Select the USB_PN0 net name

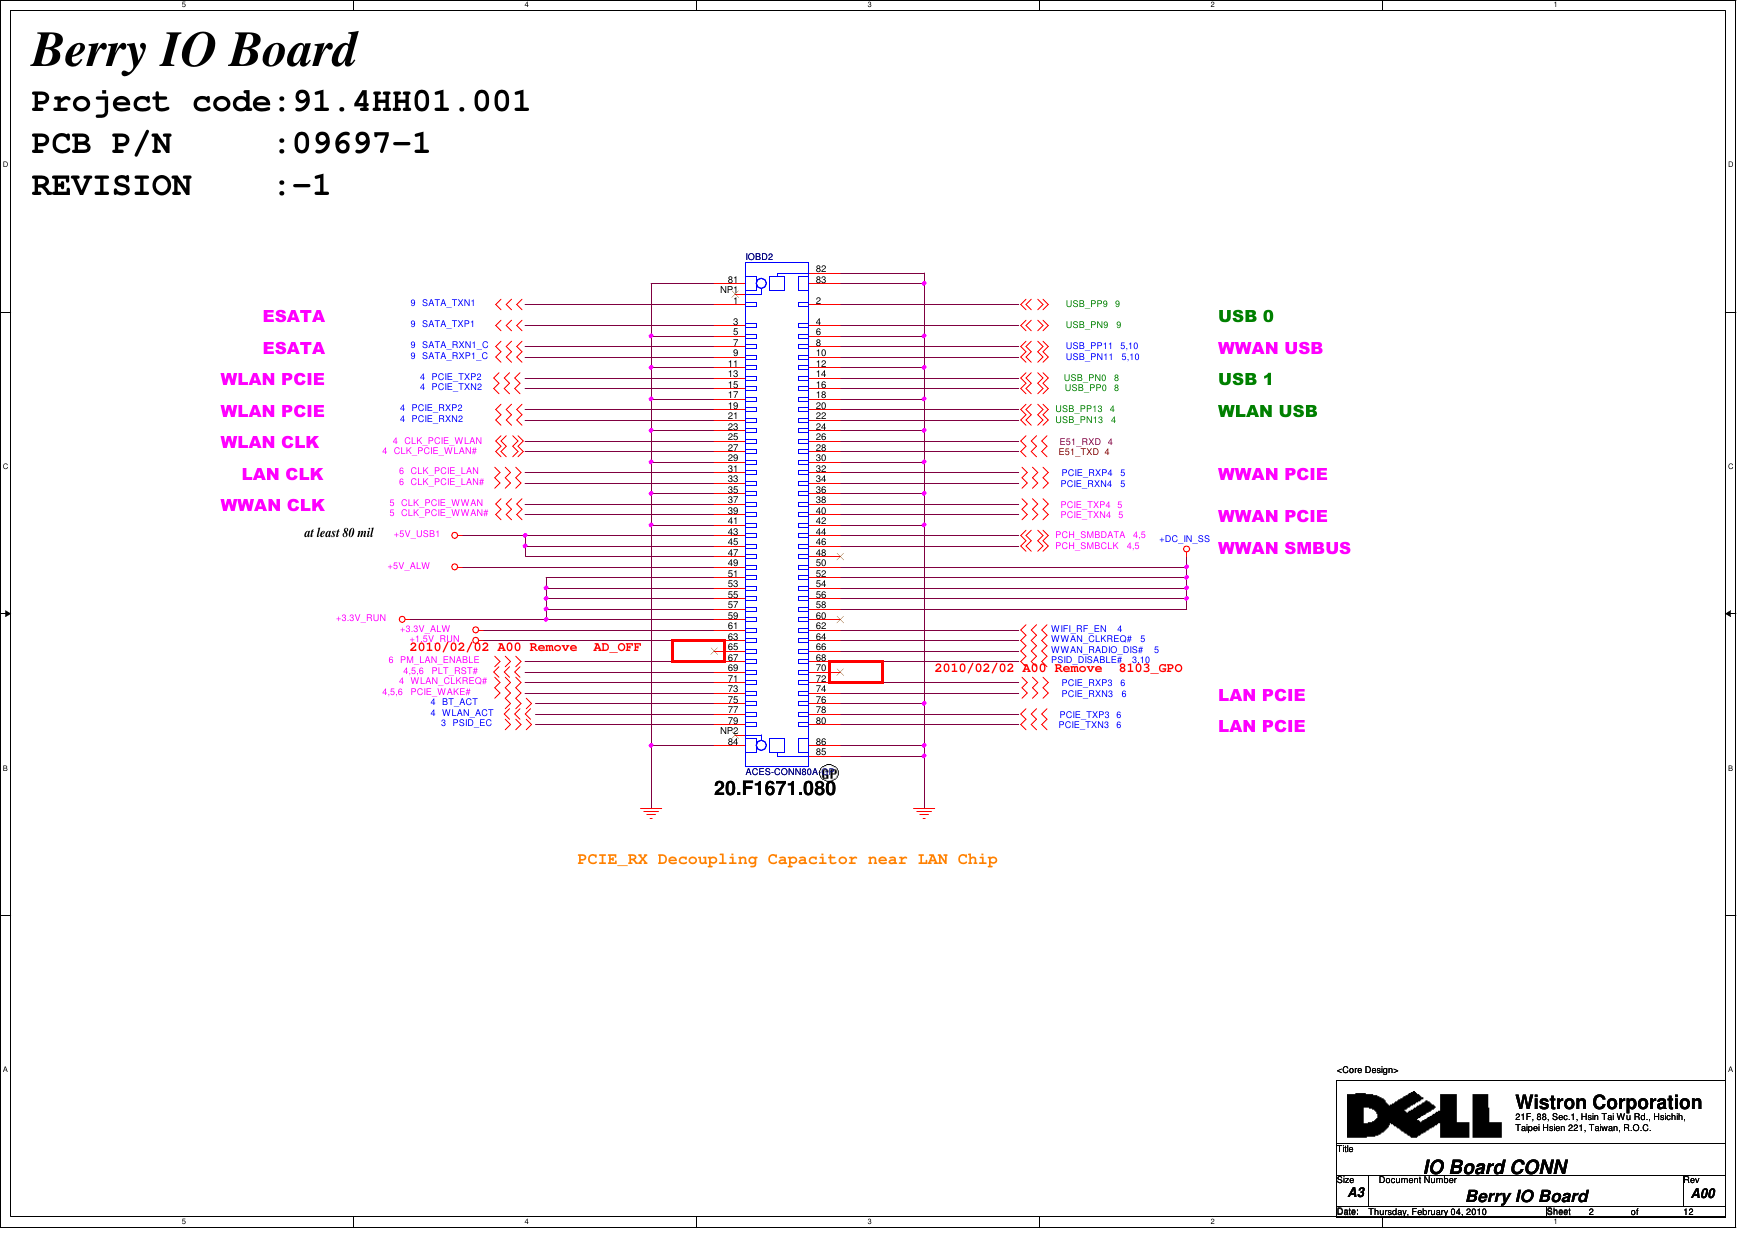coord(1085,378)
